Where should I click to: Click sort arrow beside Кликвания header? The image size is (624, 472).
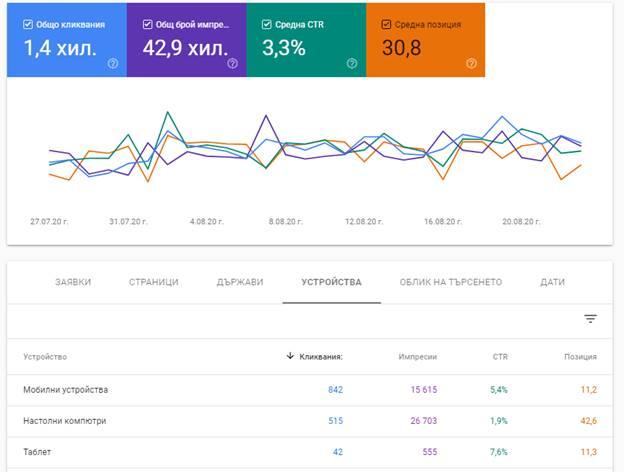[290, 356]
